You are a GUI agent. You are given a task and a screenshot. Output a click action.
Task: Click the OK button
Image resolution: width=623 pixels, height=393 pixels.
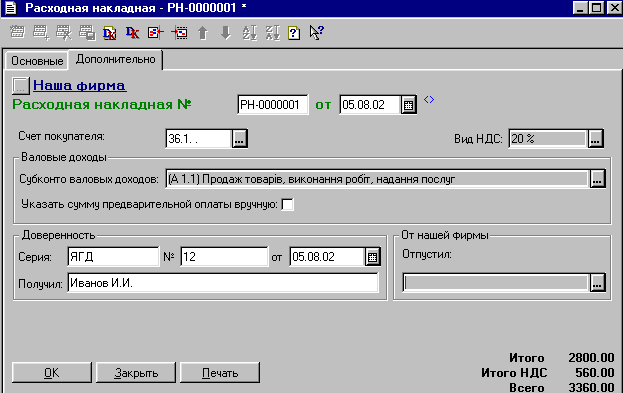tap(52, 373)
